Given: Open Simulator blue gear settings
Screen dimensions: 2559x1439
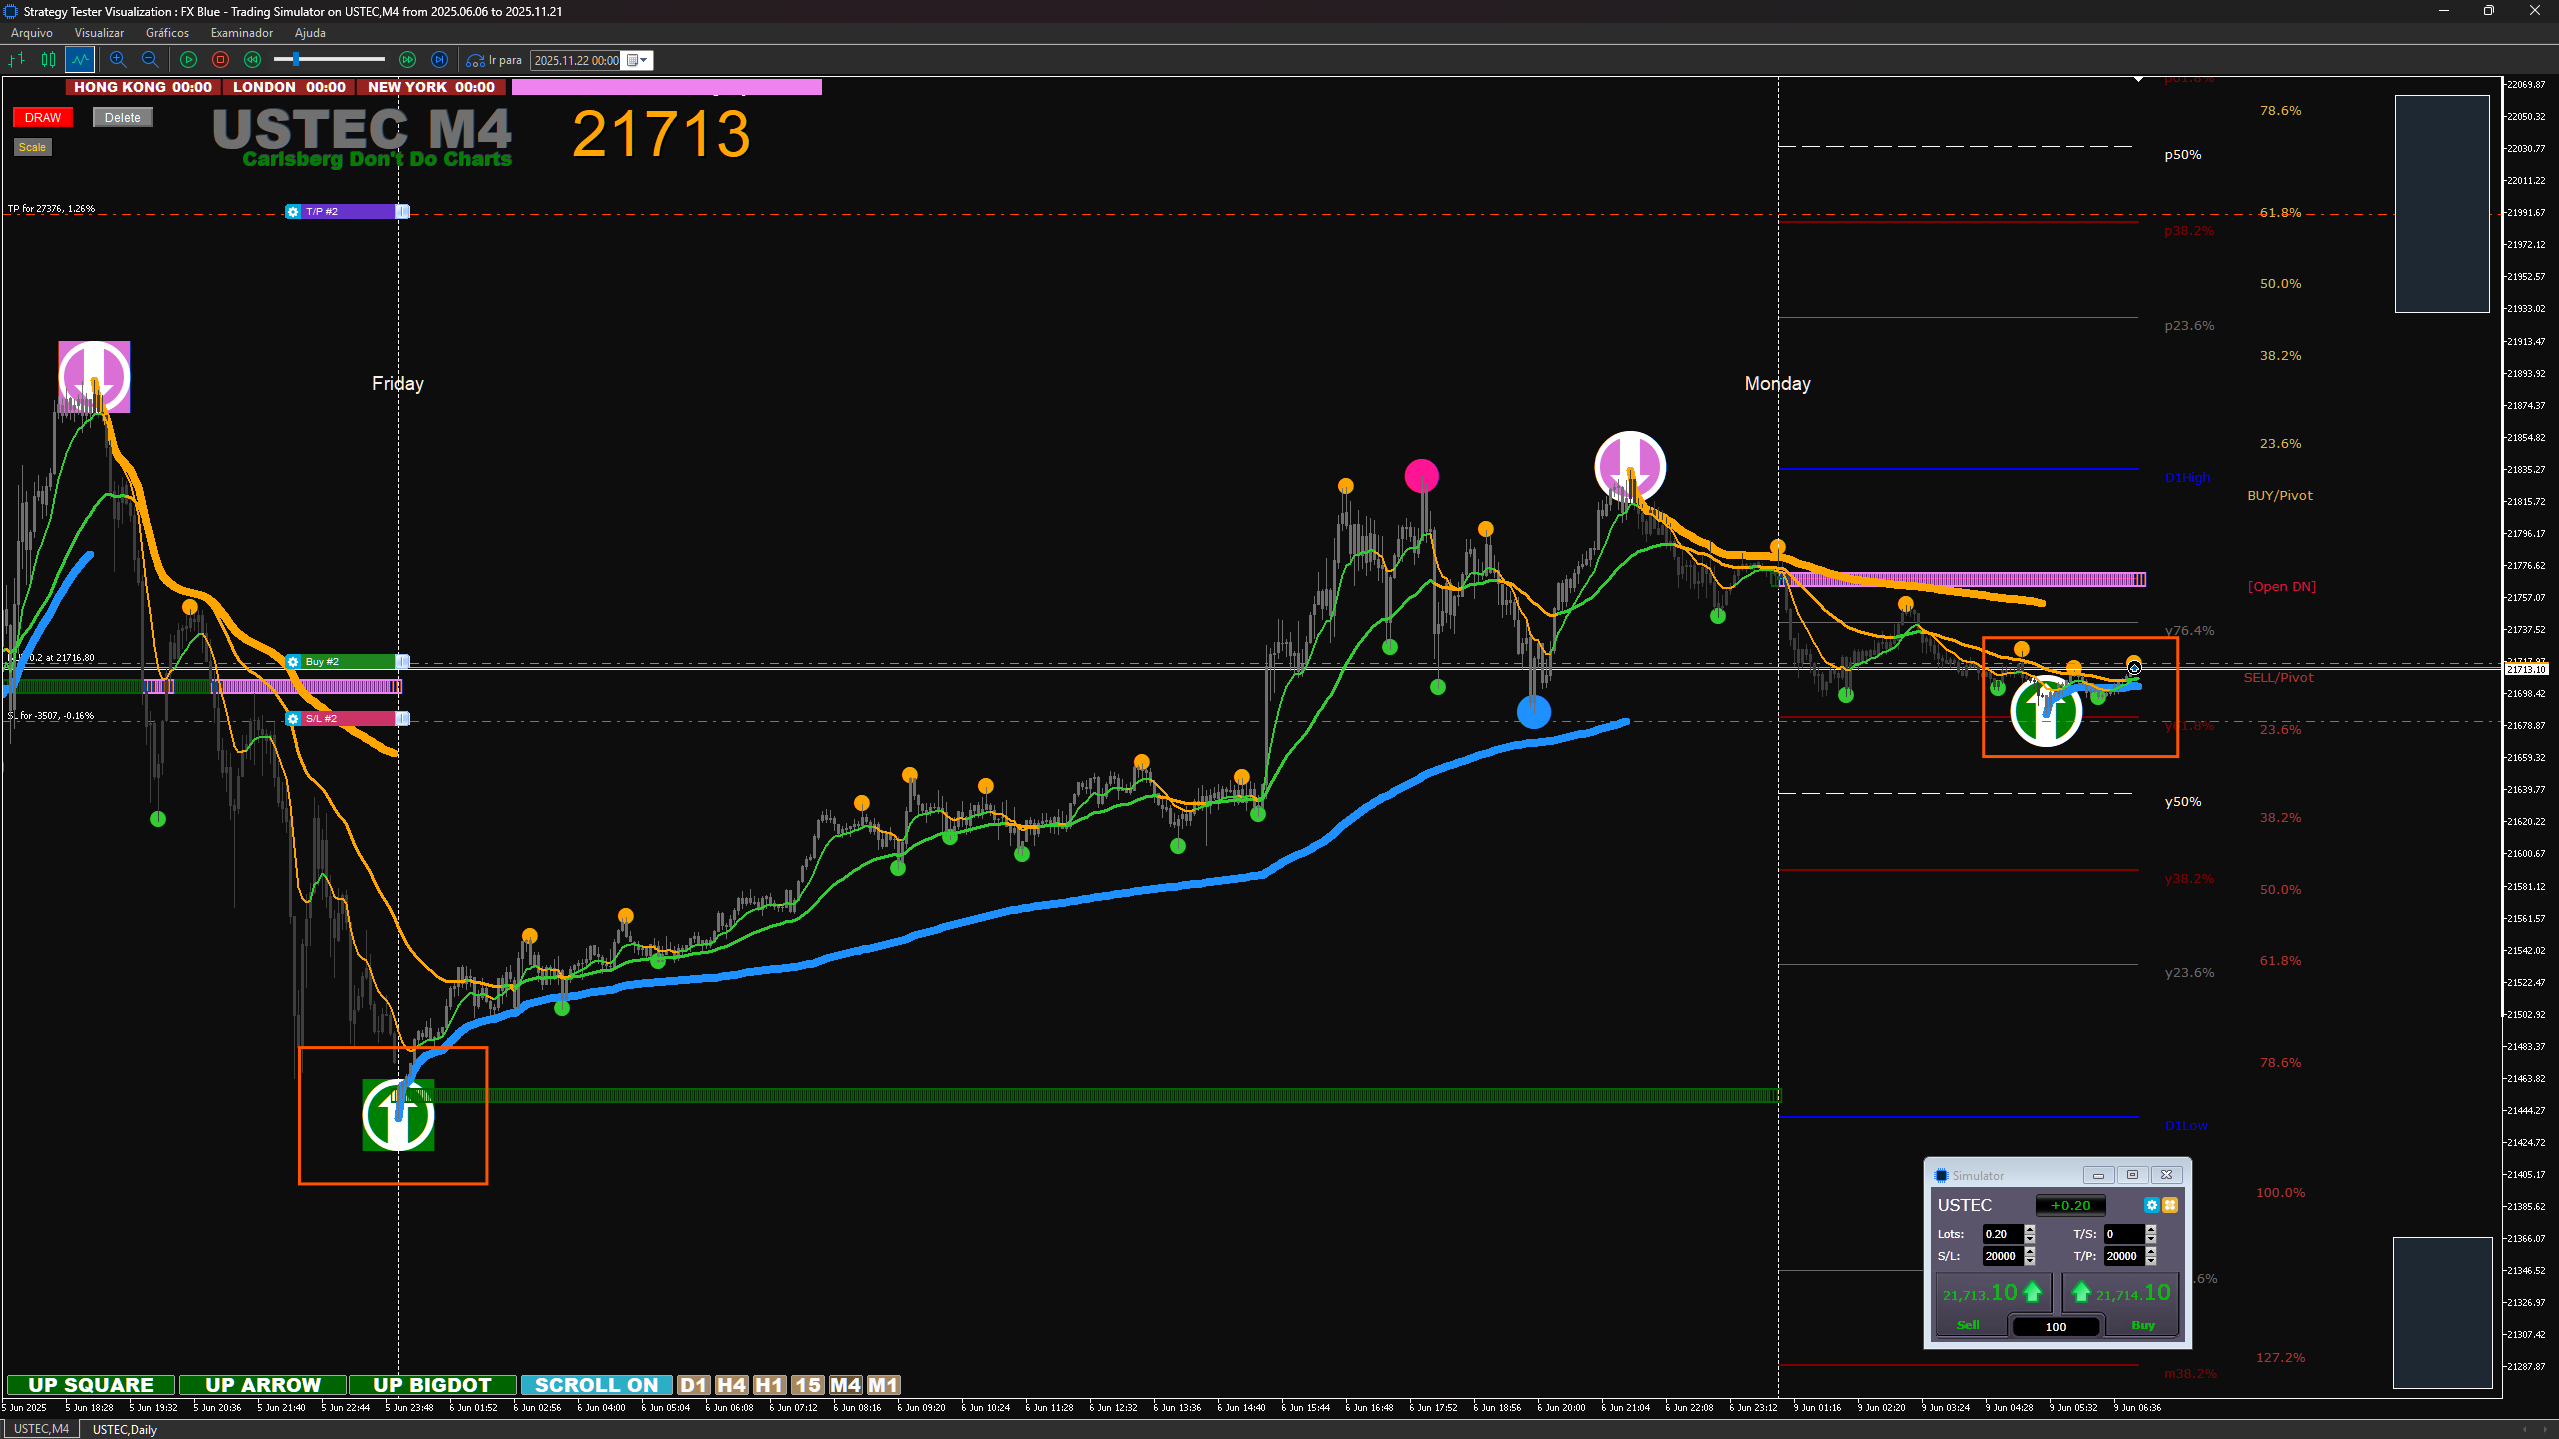Looking at the screenshot, I should click(x=2151, y=1205).
